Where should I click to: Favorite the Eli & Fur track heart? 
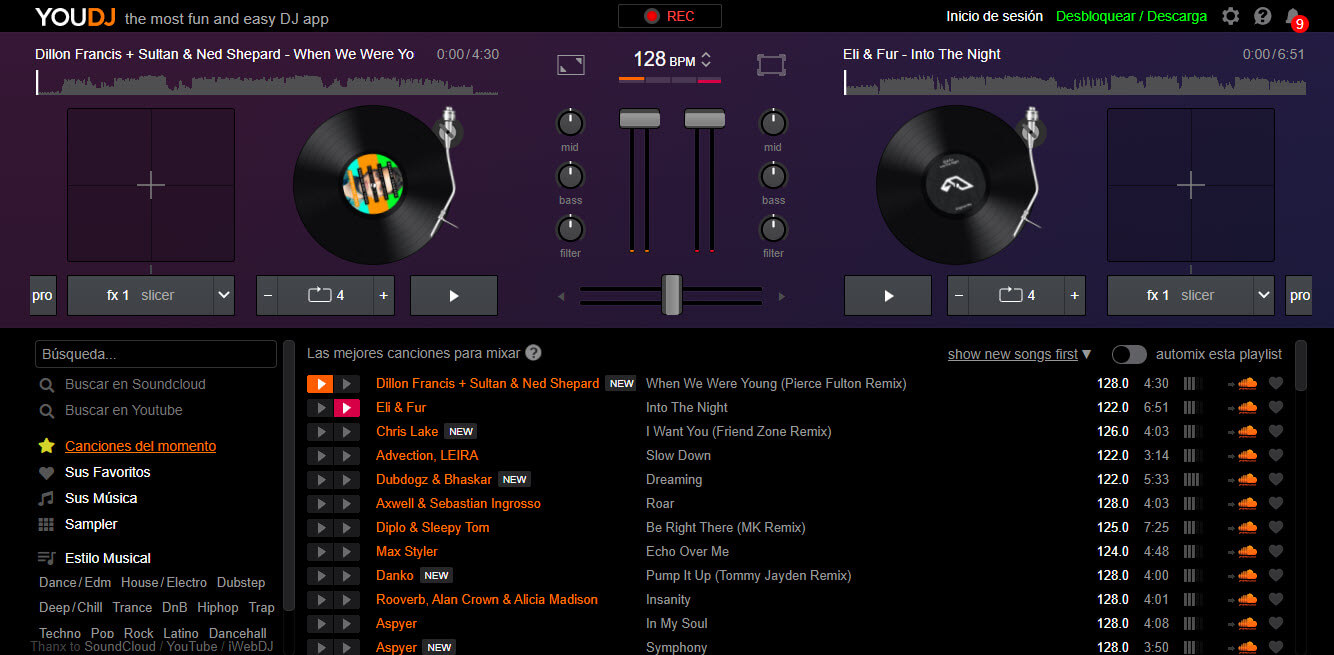coord(1275,407)
